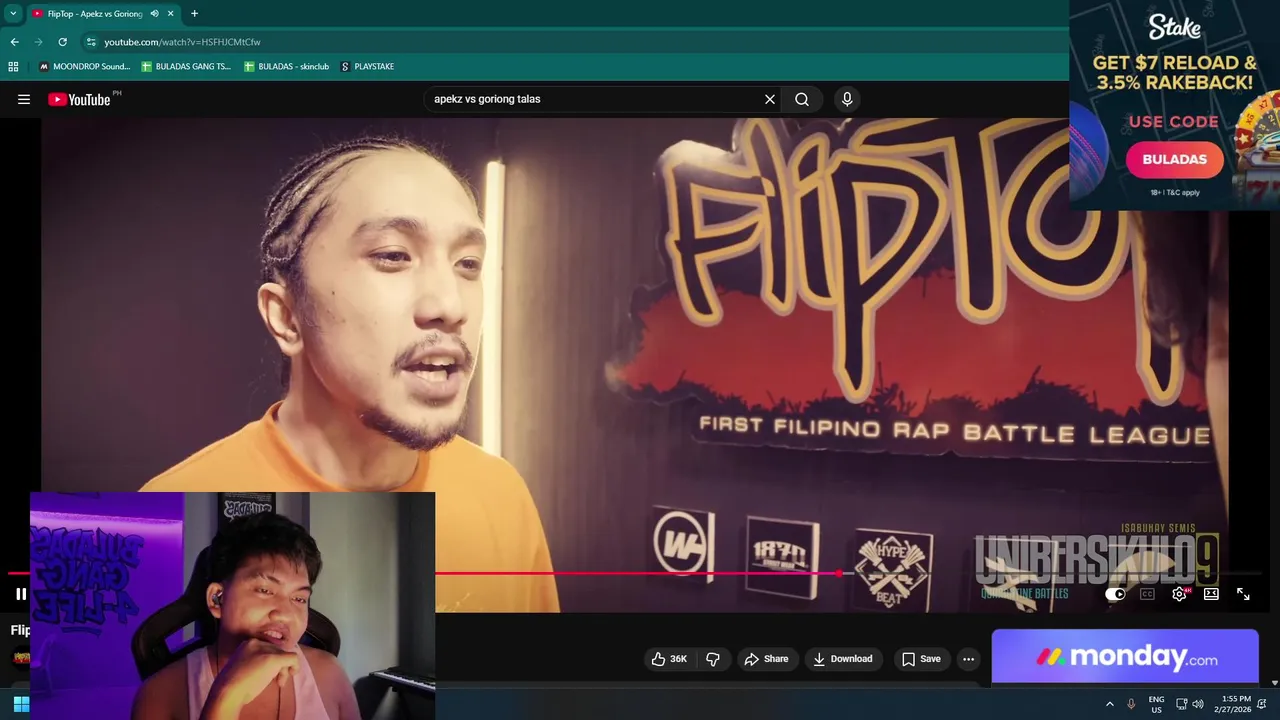
Task: Open notification center bell icon
Action: point(1262,704)
